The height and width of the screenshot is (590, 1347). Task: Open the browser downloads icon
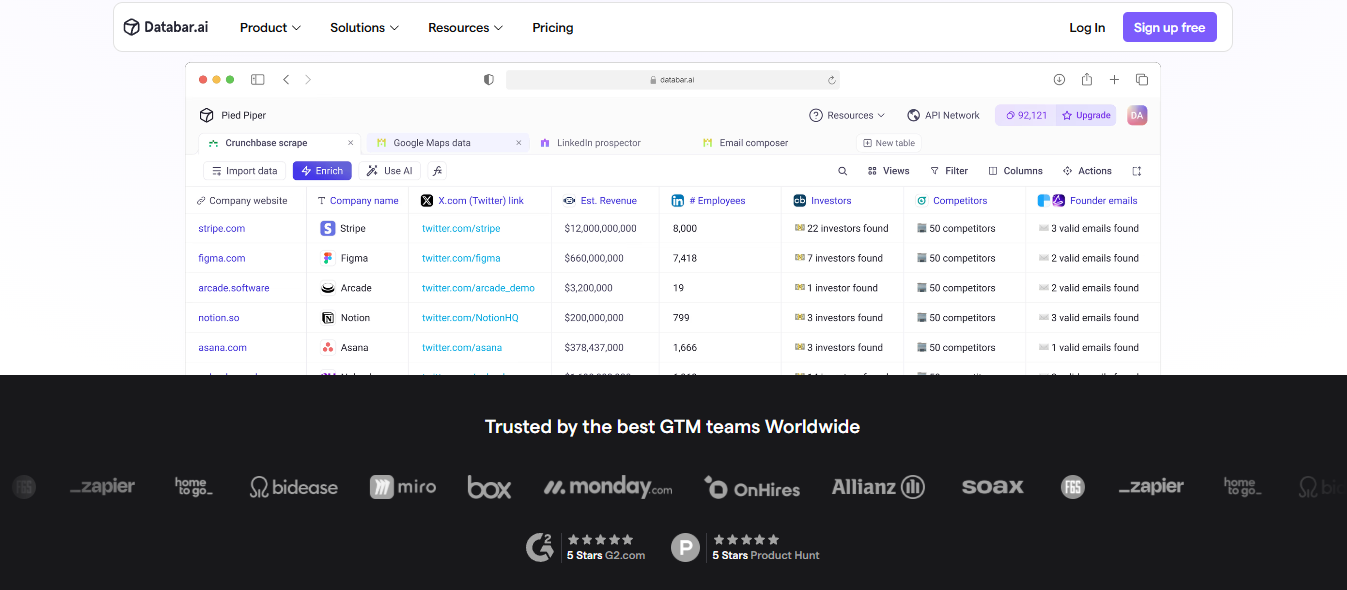[x=1059, y=79]
